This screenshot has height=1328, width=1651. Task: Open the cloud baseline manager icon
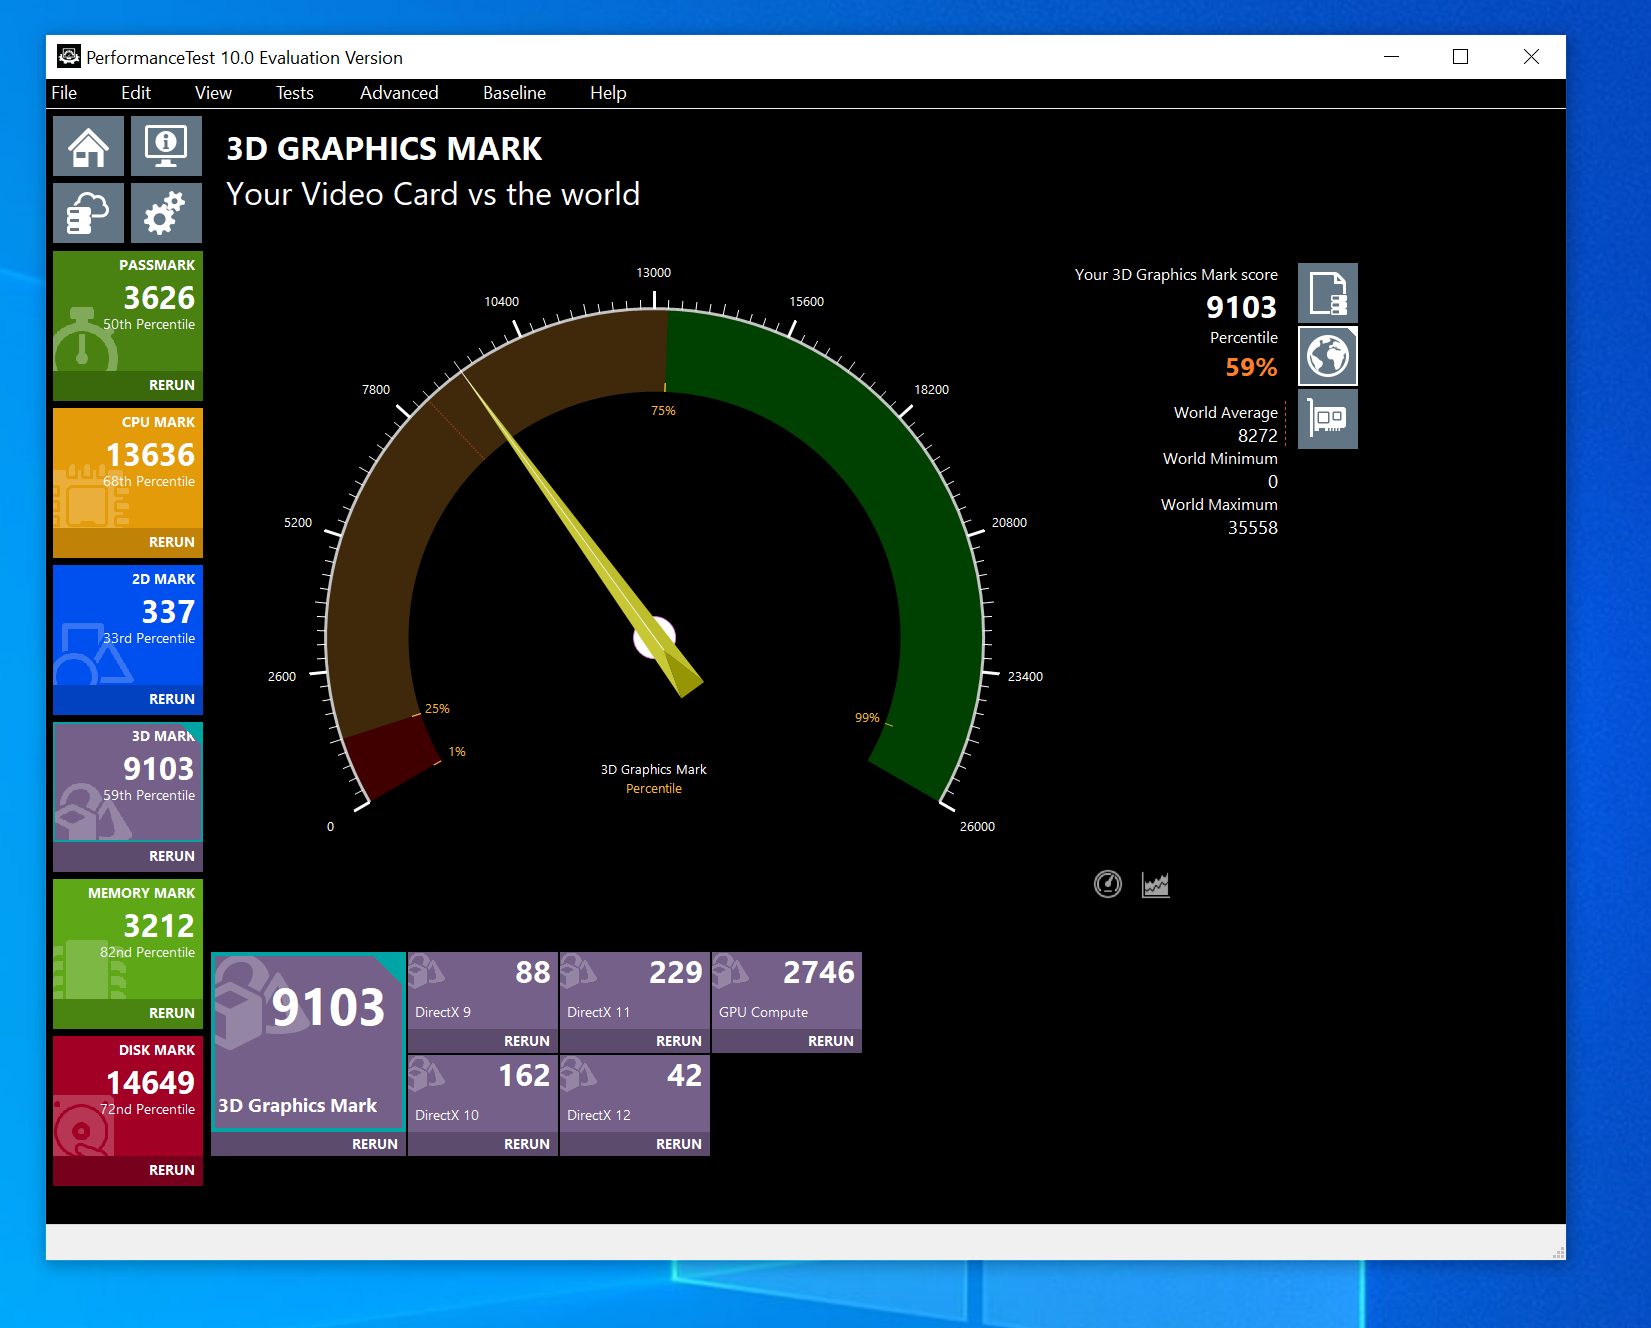point(88,213)
